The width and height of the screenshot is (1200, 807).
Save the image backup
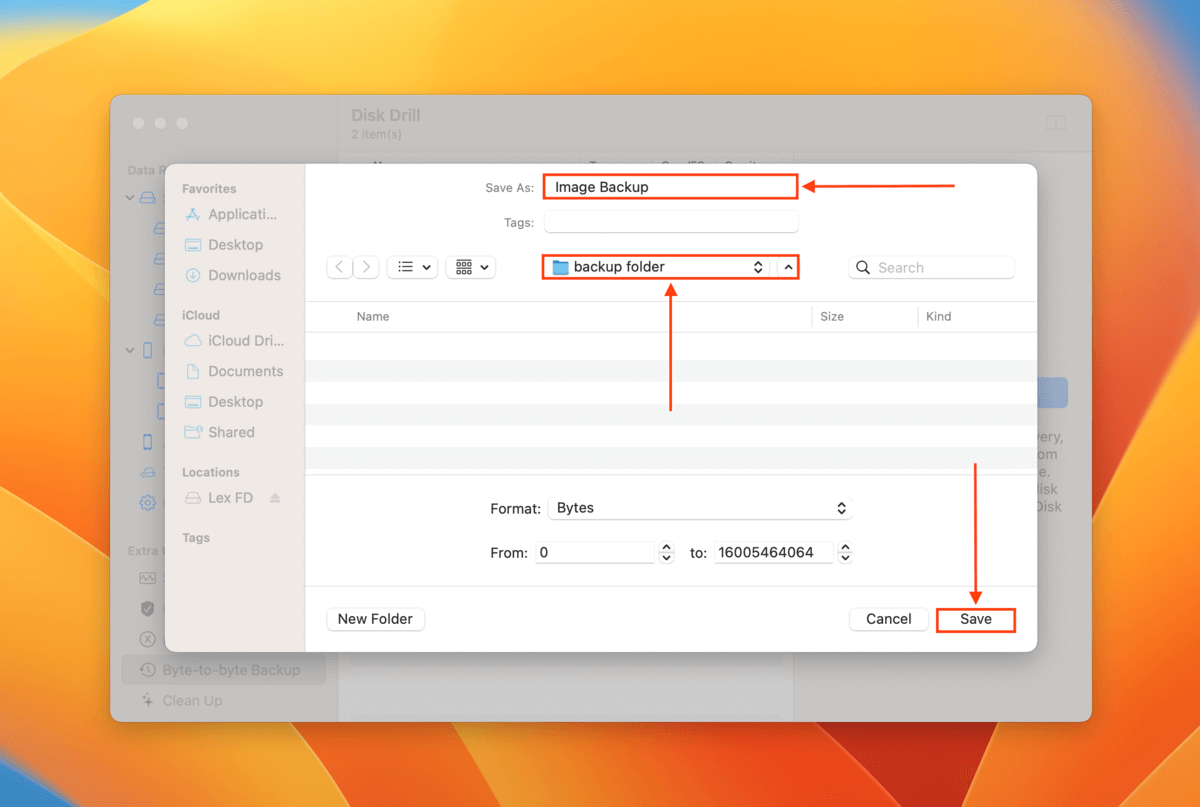coord(976,619)
